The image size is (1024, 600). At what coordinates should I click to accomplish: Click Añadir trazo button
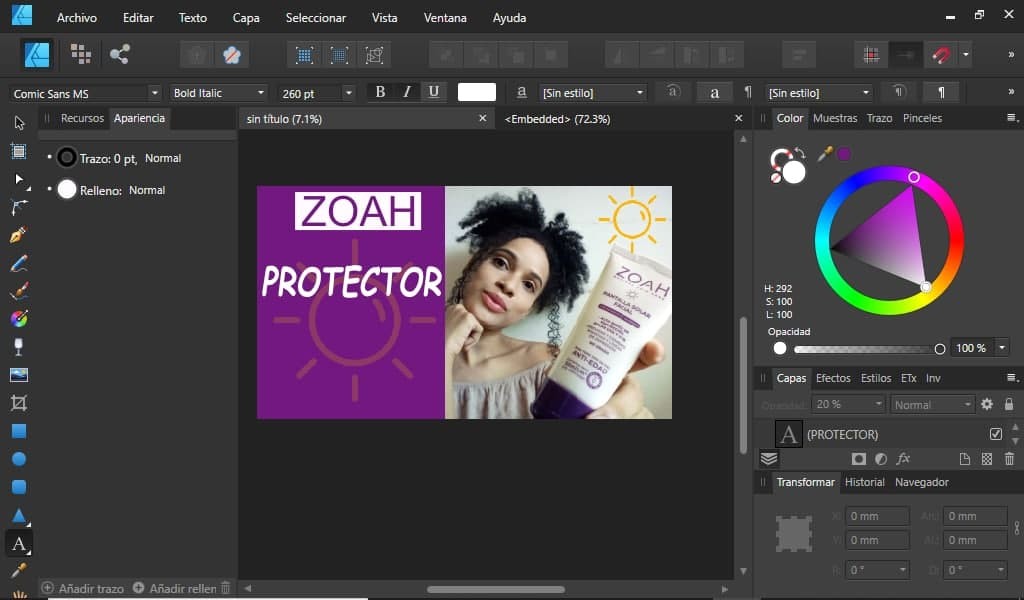(x=84, y=588)
